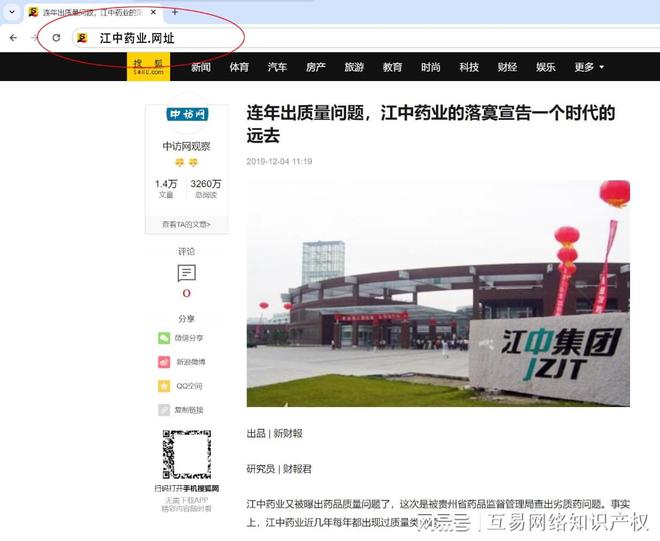Viewport: 660px width, 541px height.
Task: Click the 3260万 总阅读 count
Action: point(206,189)
